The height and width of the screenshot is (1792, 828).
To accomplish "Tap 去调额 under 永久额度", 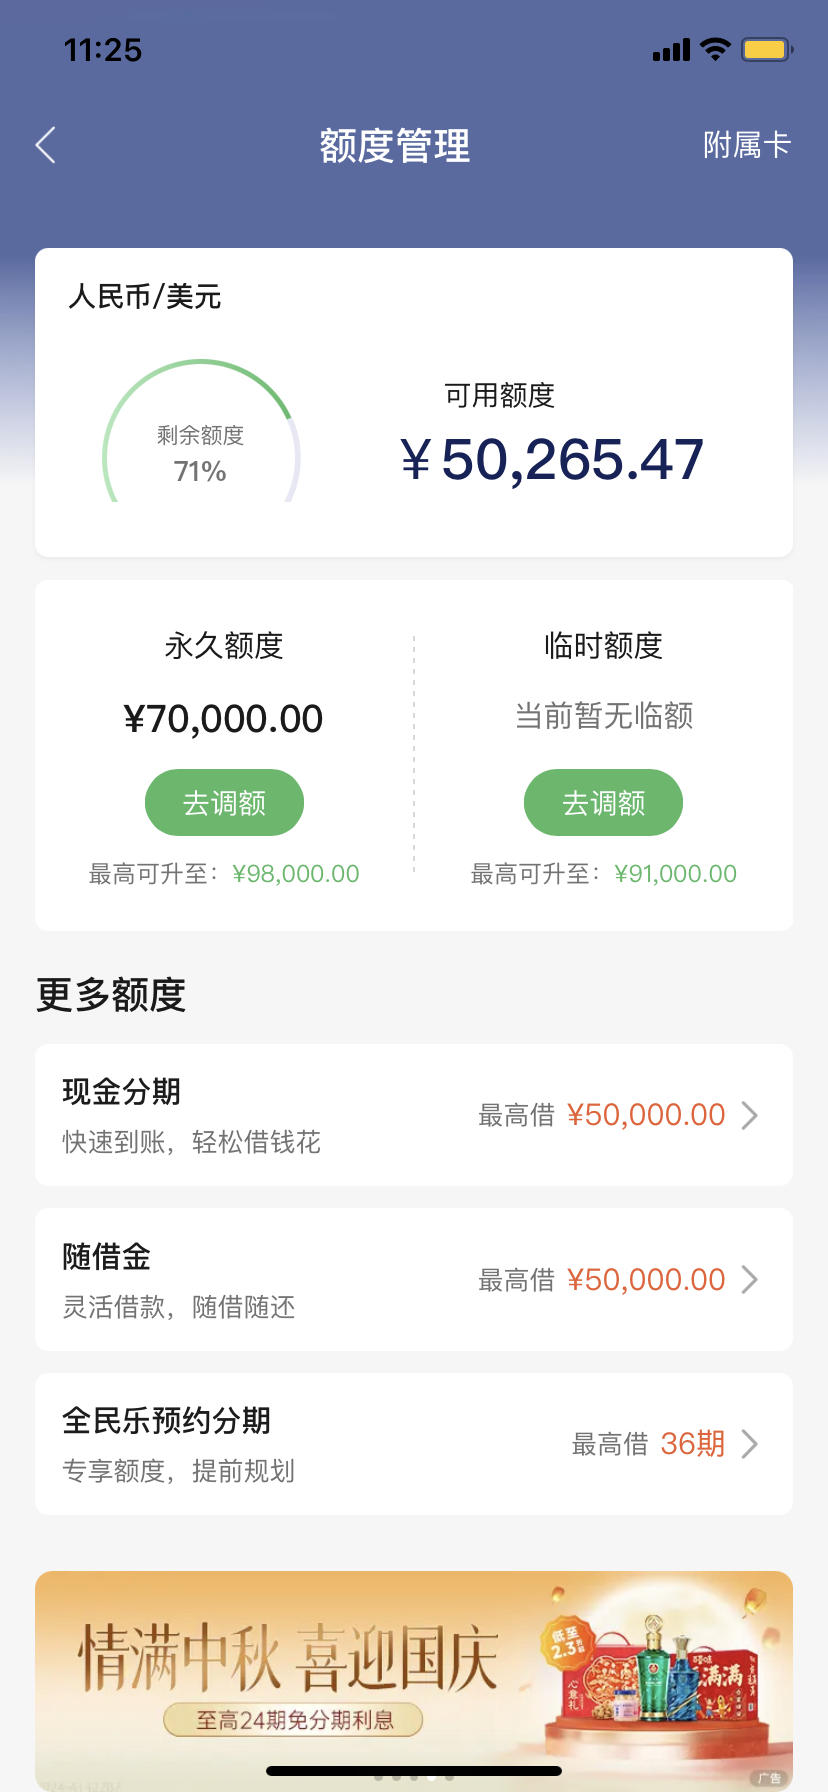I will 224,802.
